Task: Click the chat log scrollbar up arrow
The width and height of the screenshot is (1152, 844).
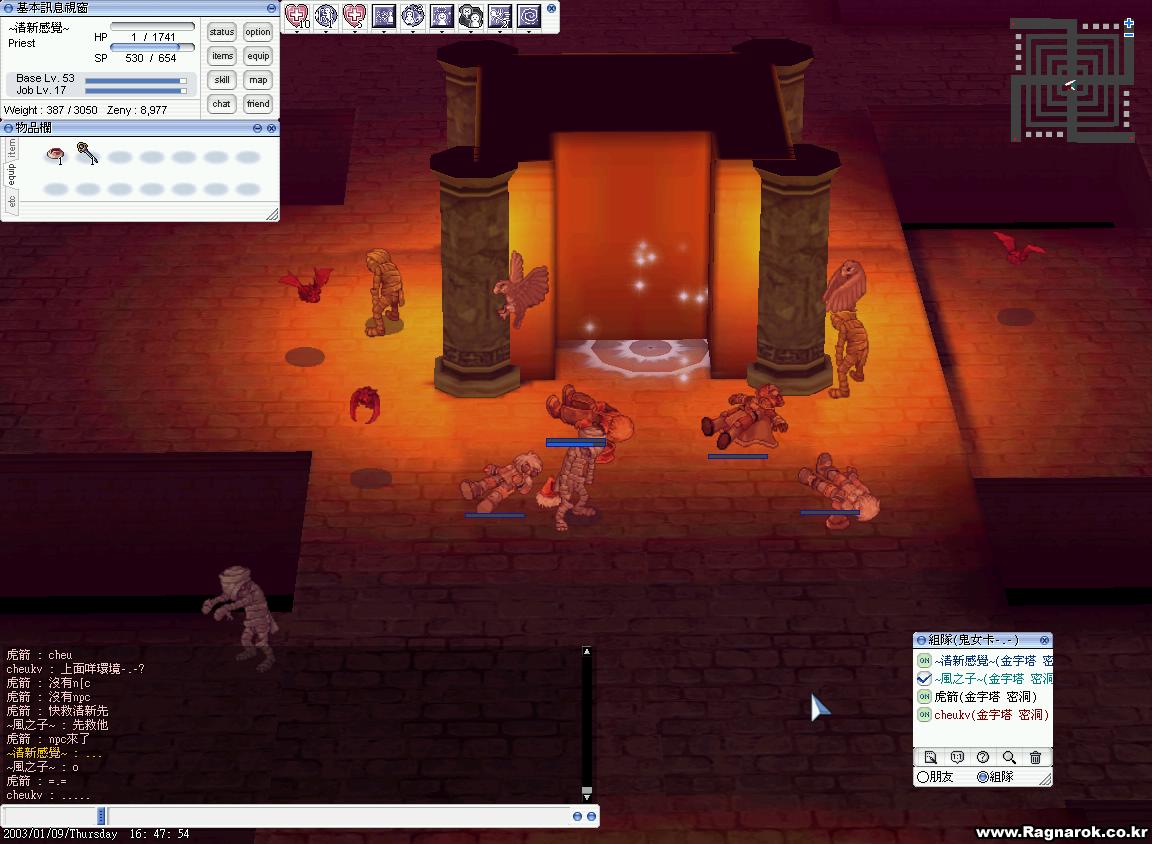Action: pos(586,652)
